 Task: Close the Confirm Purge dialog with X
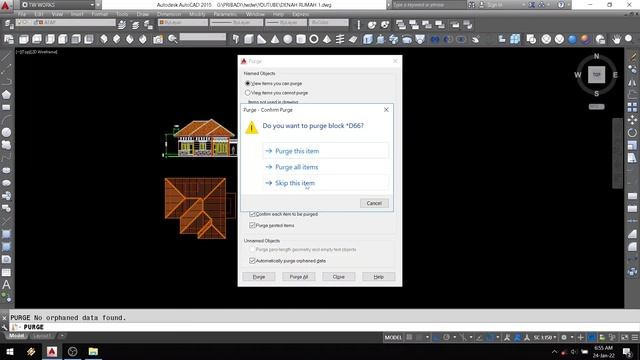pyautogui.click(x=386, y=110)
